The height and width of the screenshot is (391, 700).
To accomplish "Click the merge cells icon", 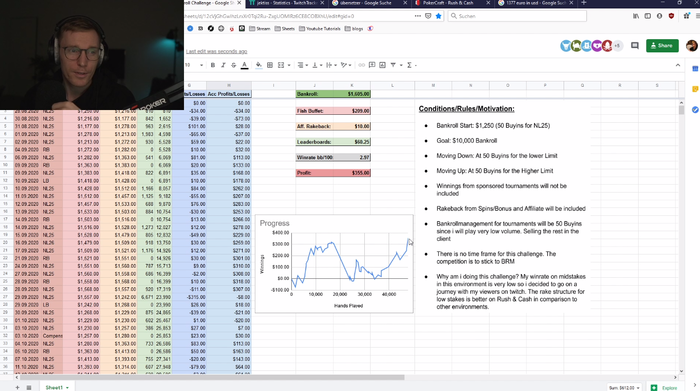I will (x=281, y=65).
